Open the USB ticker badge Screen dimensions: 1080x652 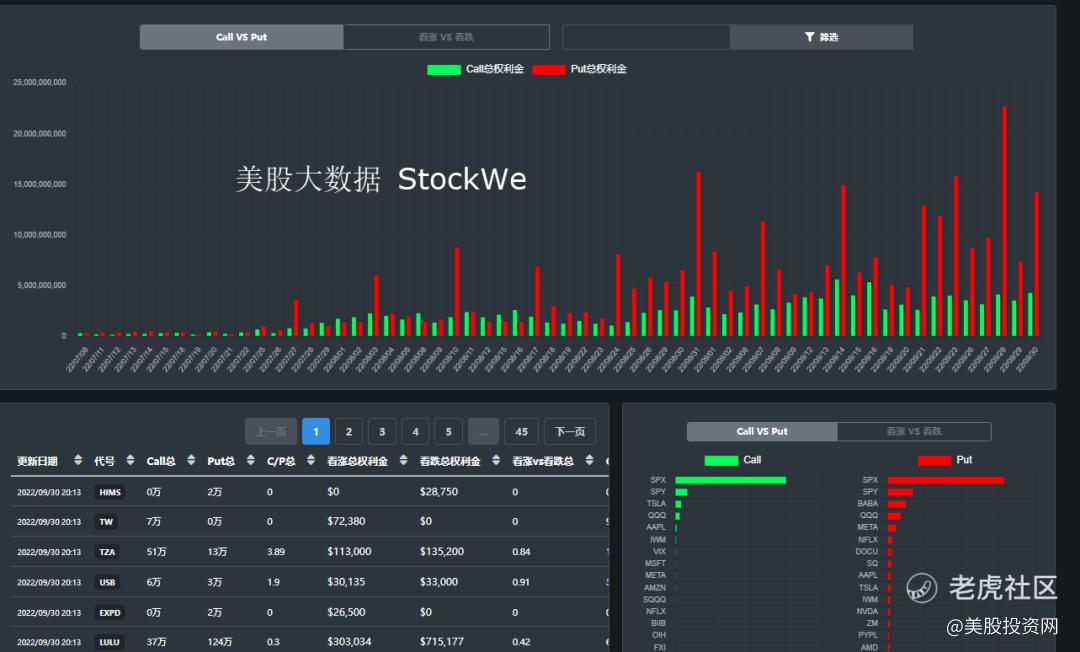pos(107,582)
